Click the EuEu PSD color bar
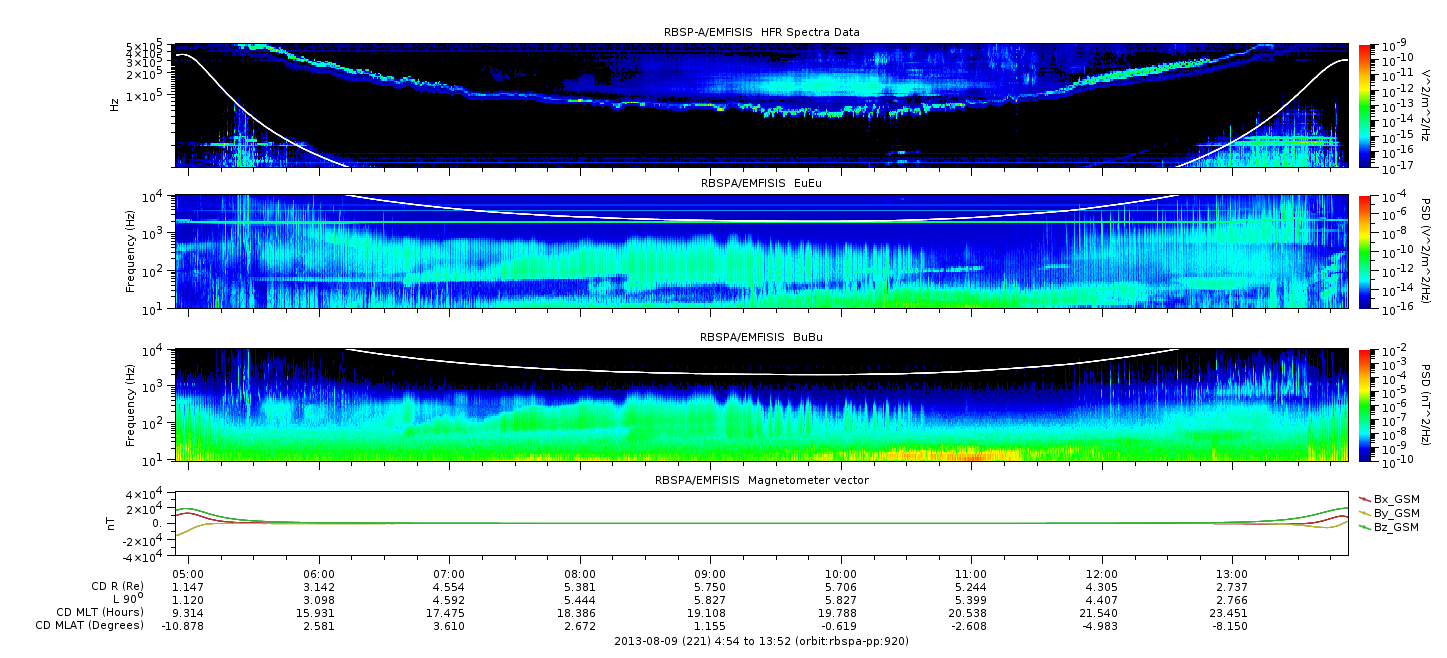Screen dimensions: 1447x658 1365,251
